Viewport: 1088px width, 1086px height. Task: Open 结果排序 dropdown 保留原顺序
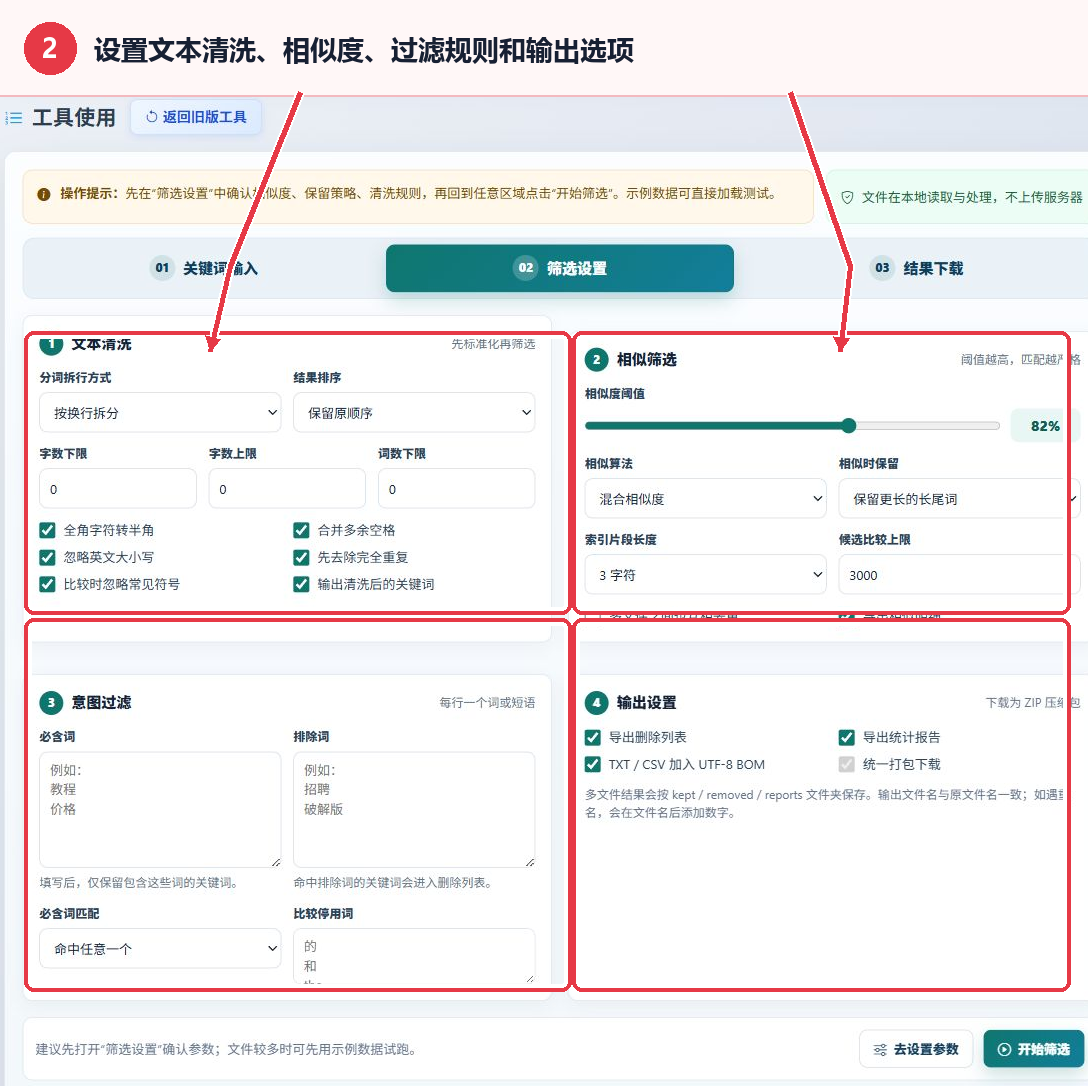414,413
